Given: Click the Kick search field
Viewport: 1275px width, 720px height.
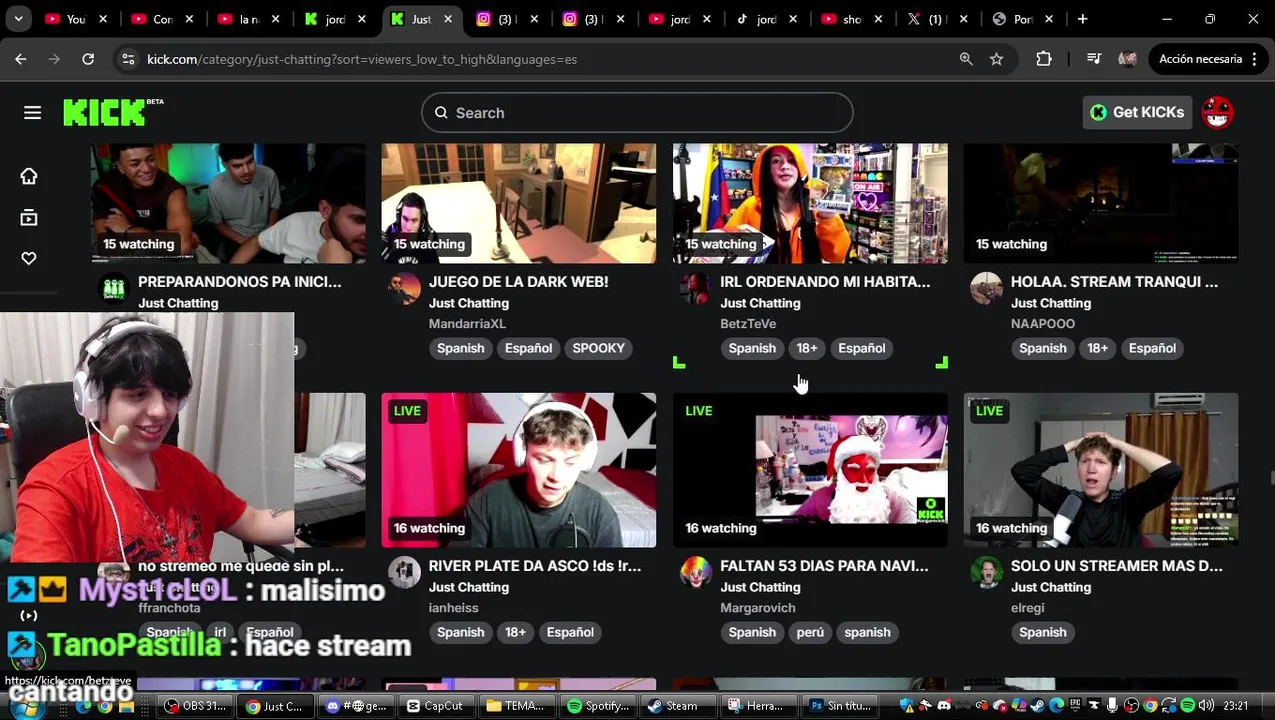Looking at the screenshot, I should (637, 113).
